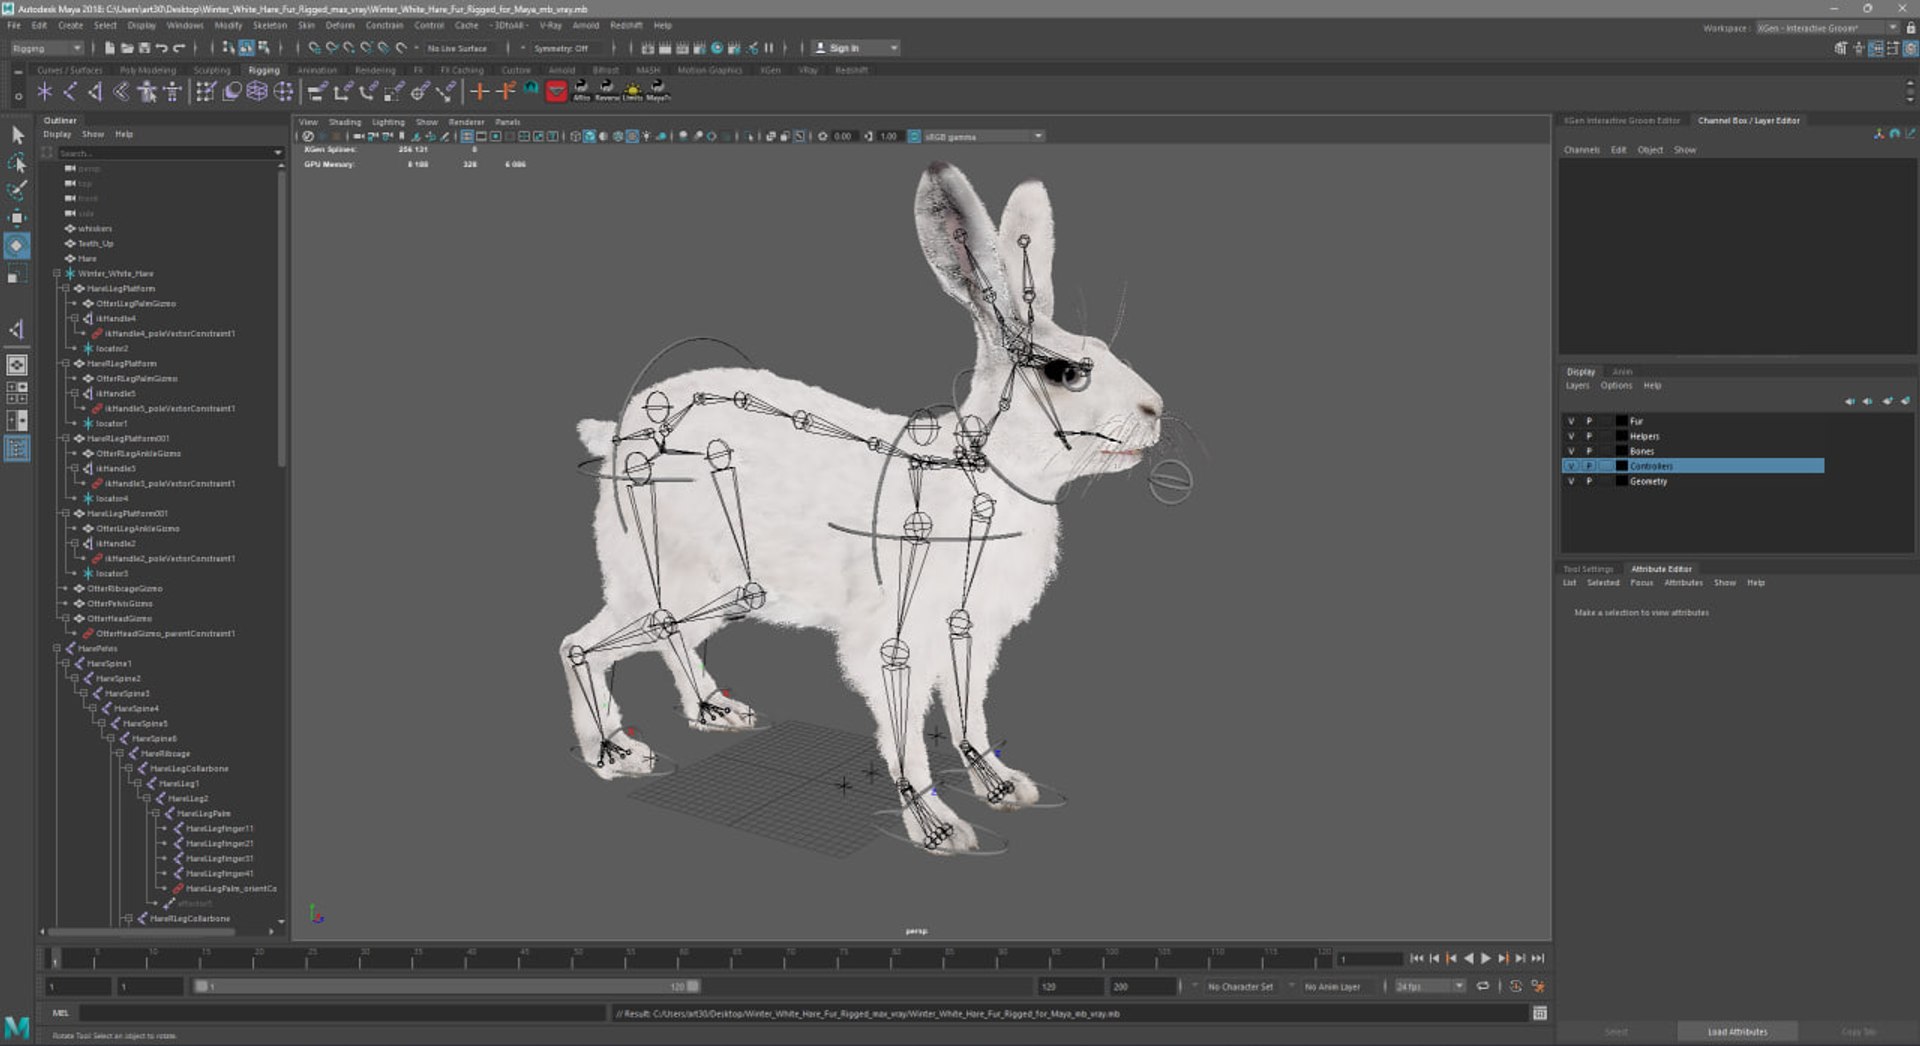Click the Set Key plus shelf icon
The height and width of the screenshot is (1046, 1920).
480,92
